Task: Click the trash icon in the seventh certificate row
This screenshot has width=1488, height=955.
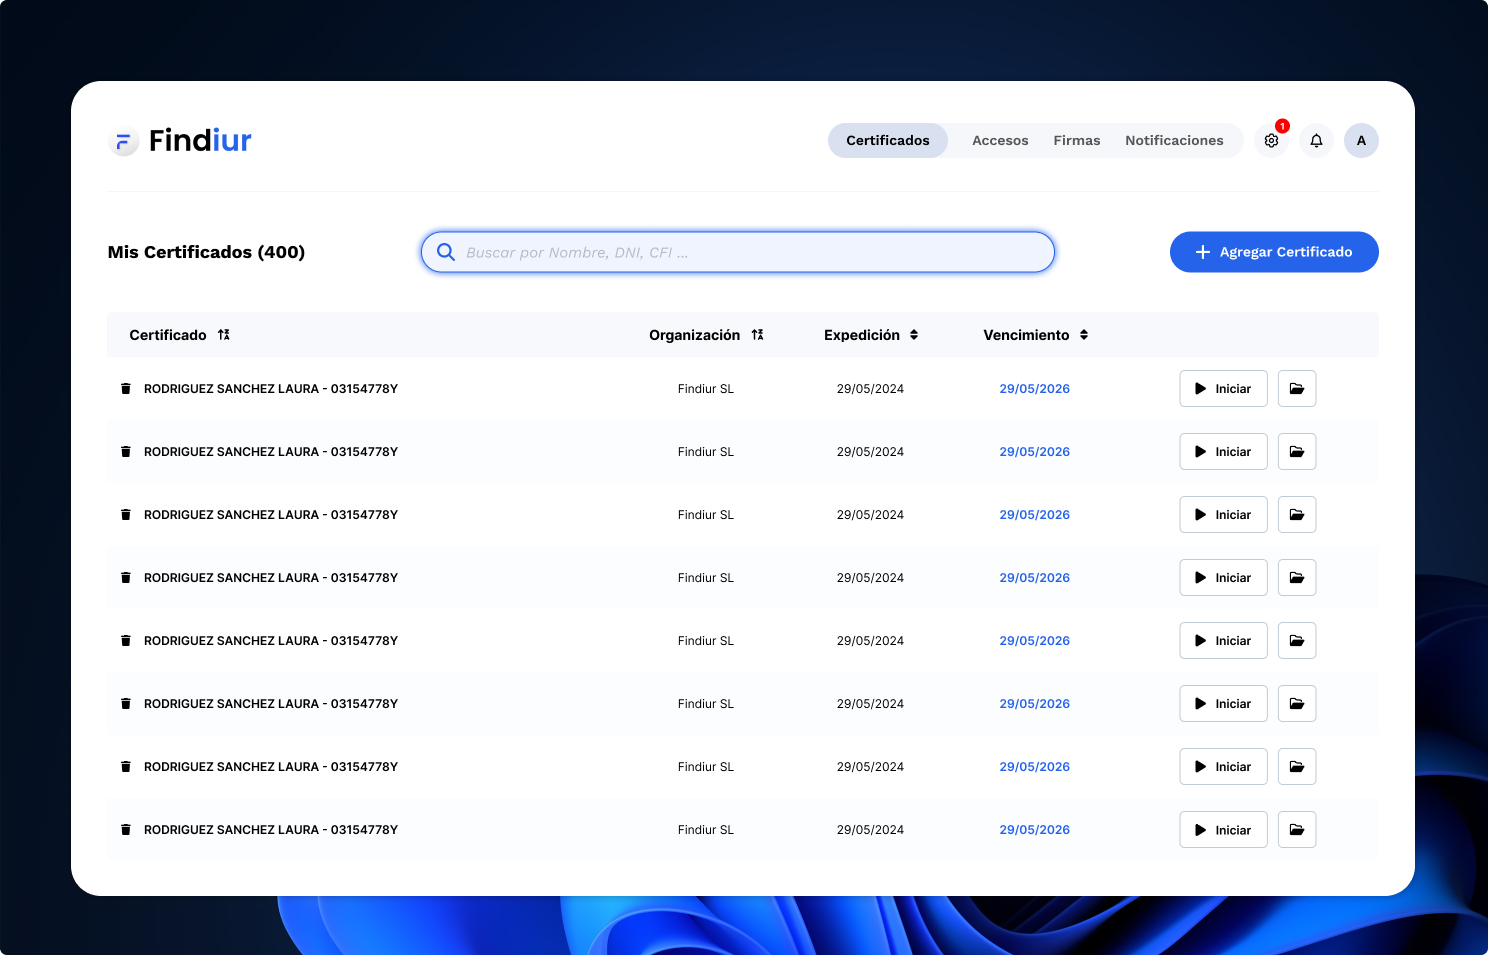Action: (x=126, y=766)
